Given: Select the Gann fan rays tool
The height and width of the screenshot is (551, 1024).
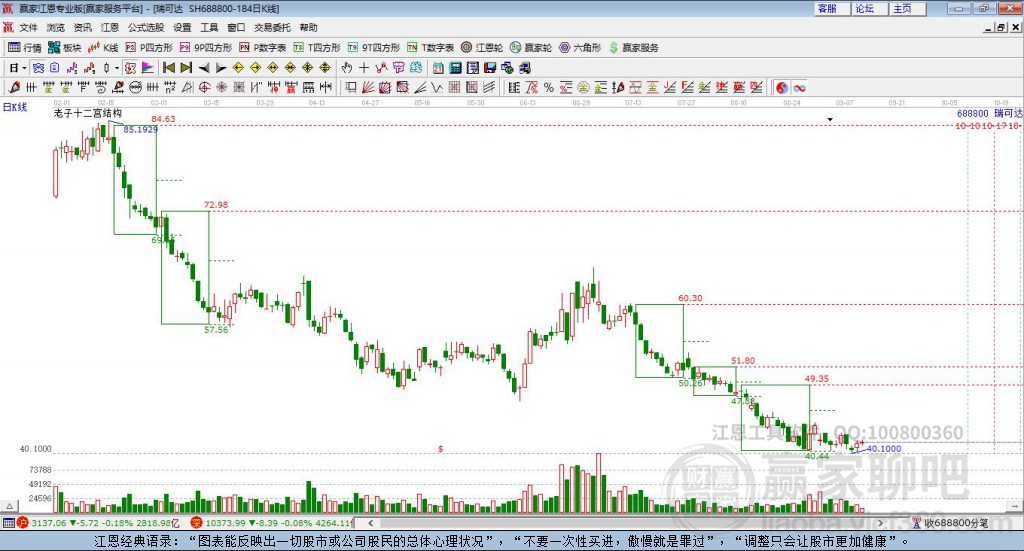Looking at the screenshot, I should (x=367, y=87).
